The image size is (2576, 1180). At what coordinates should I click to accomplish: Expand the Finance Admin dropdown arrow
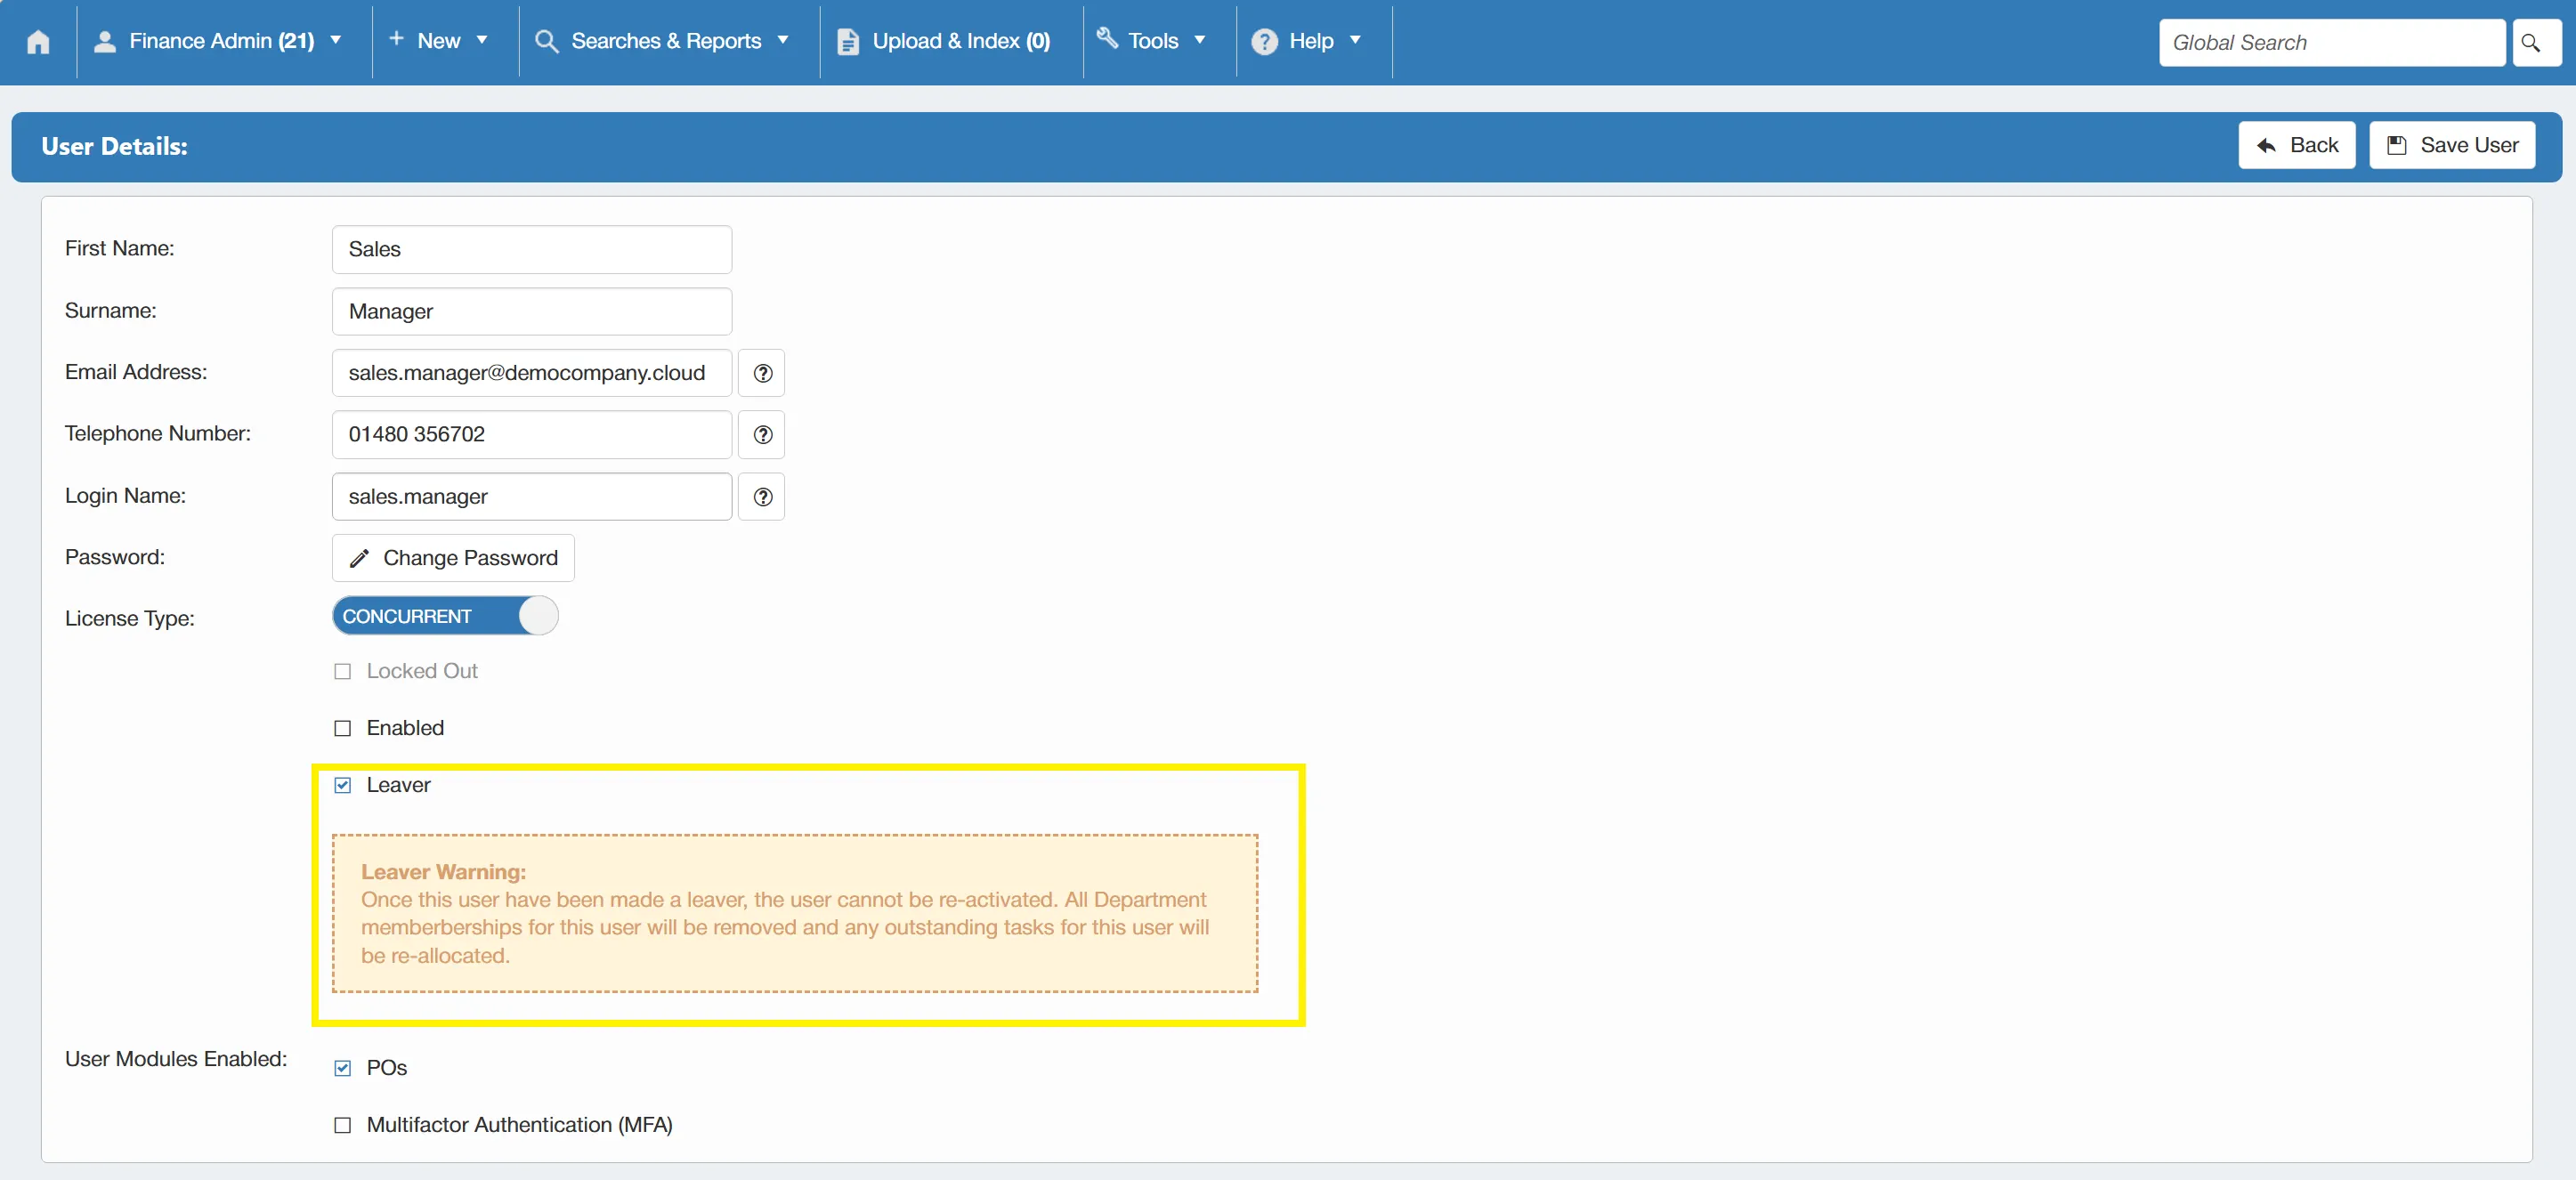click(x=336, y=41)
